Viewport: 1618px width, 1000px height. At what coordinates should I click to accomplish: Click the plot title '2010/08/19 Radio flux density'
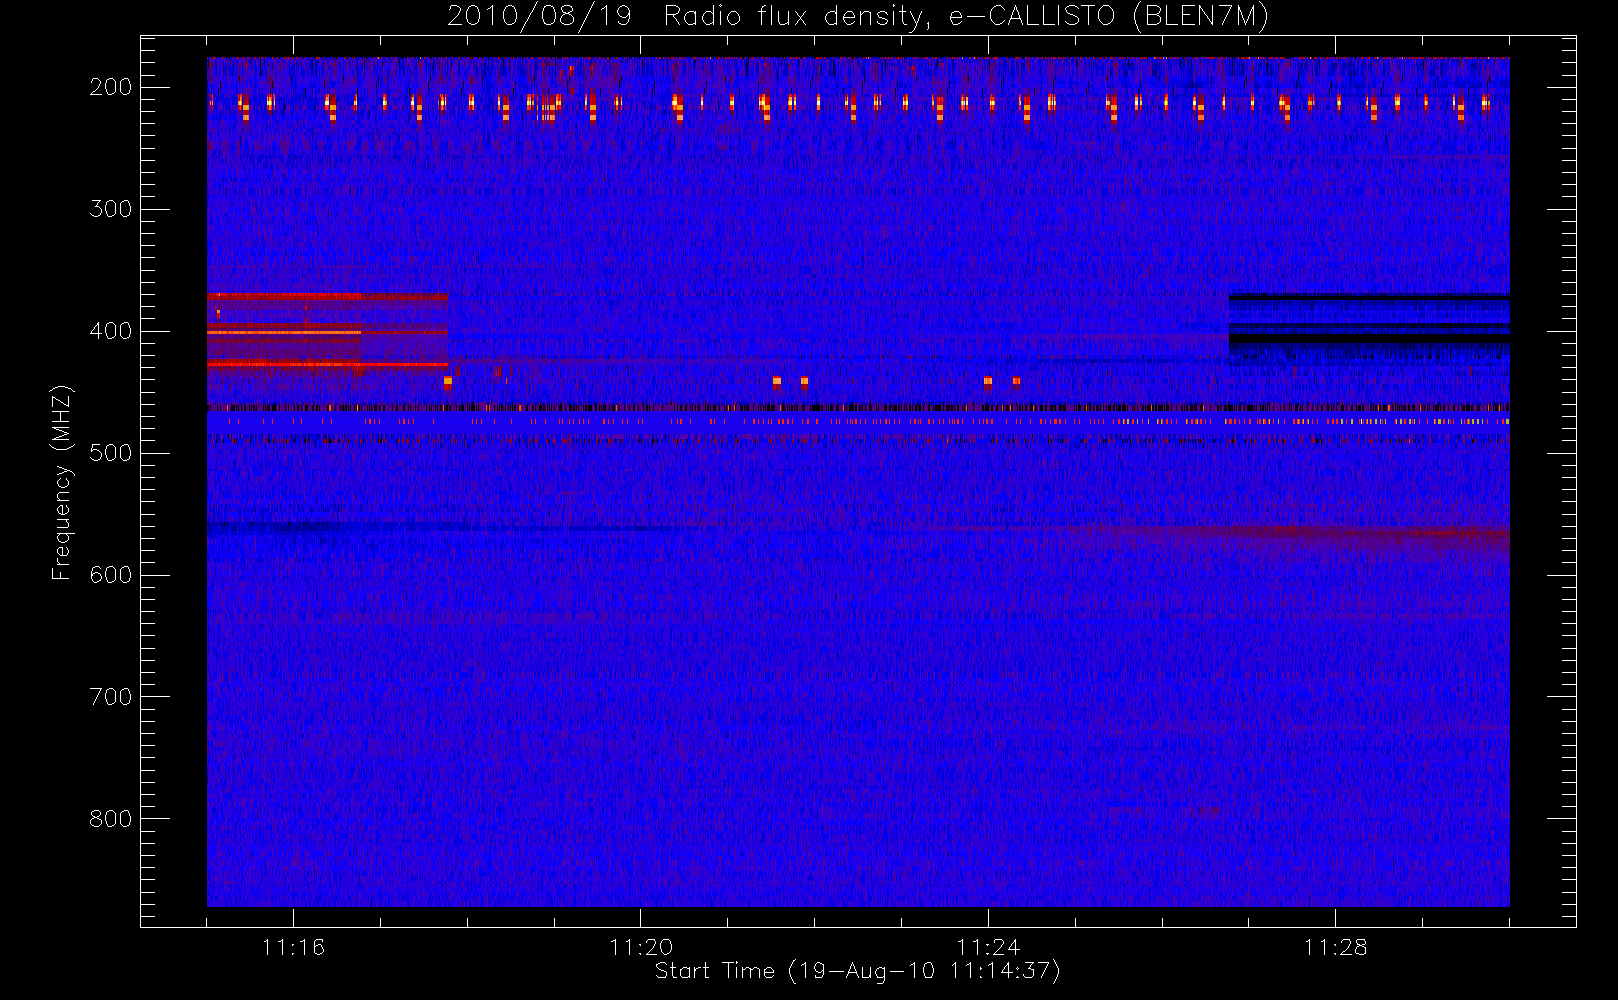coord(857,17)
